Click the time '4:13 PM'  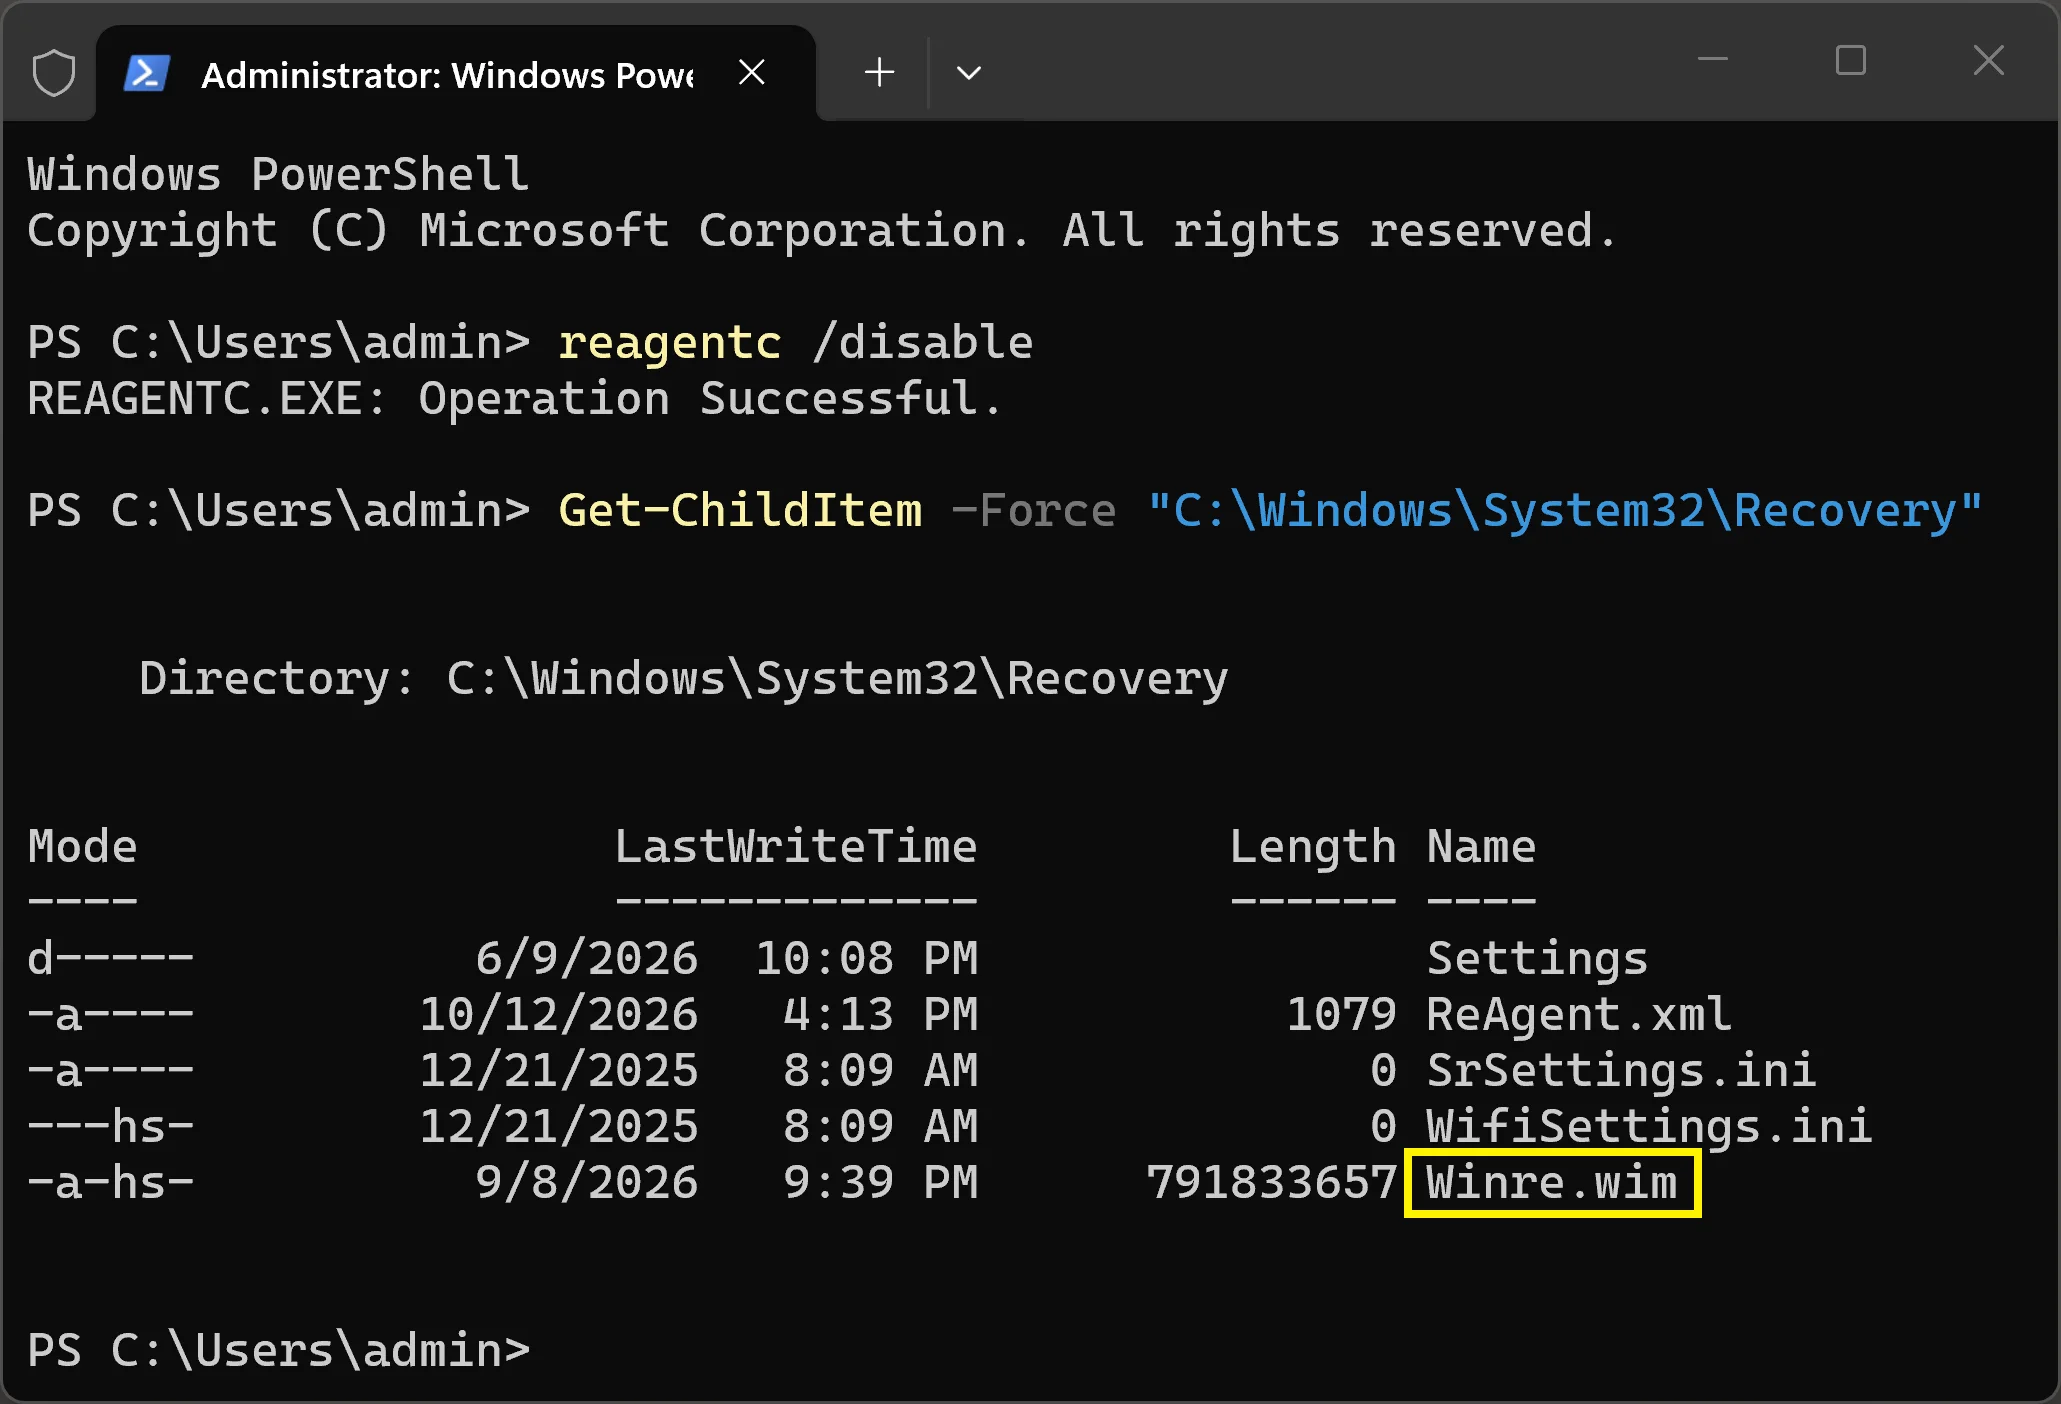point(880,1015)
